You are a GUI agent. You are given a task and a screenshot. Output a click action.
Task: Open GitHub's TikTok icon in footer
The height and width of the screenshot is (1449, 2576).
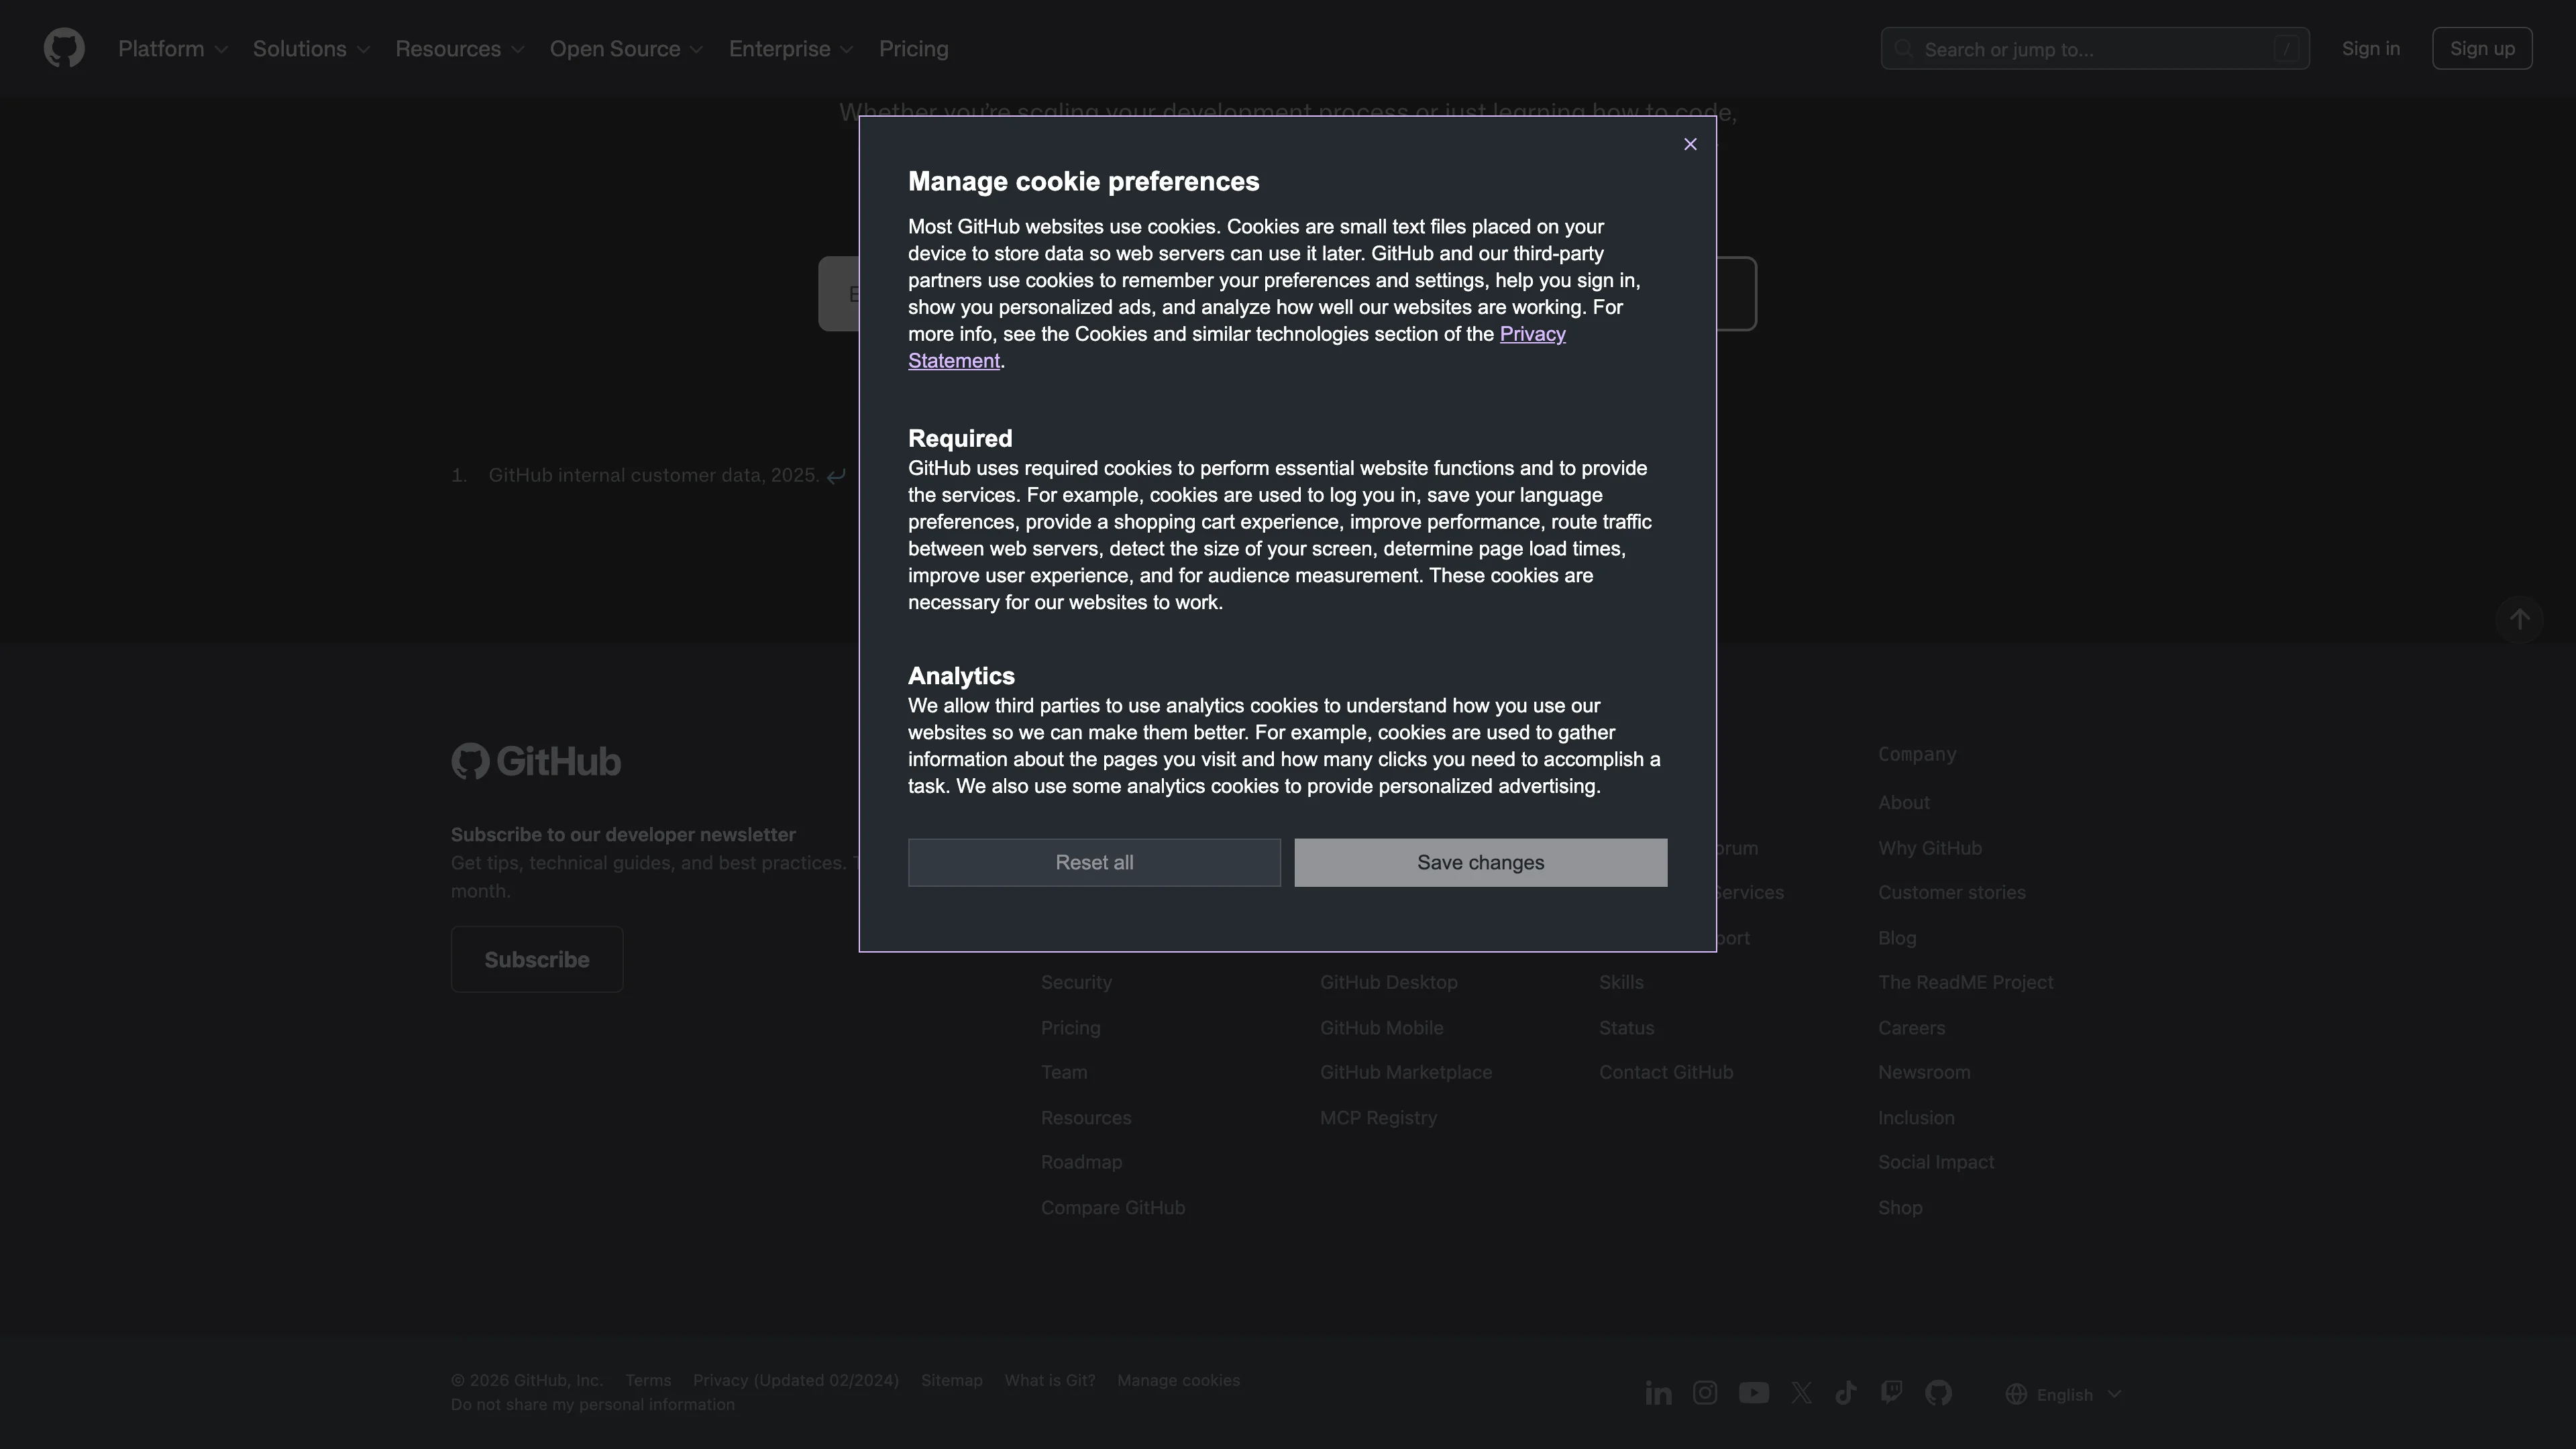click(1846, 1393)
